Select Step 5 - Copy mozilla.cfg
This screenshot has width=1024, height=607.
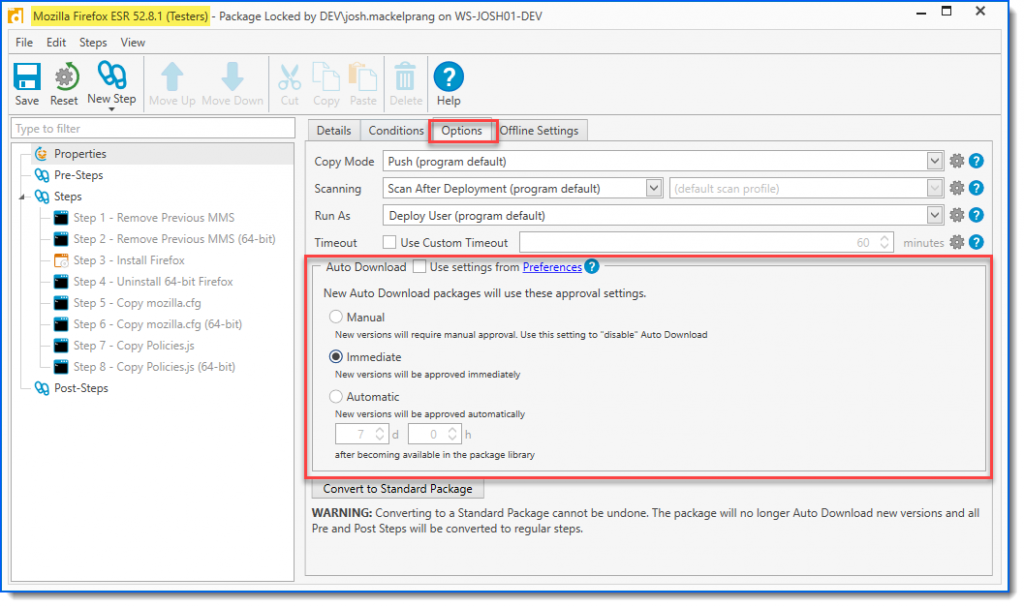click(x=137, y=303)
